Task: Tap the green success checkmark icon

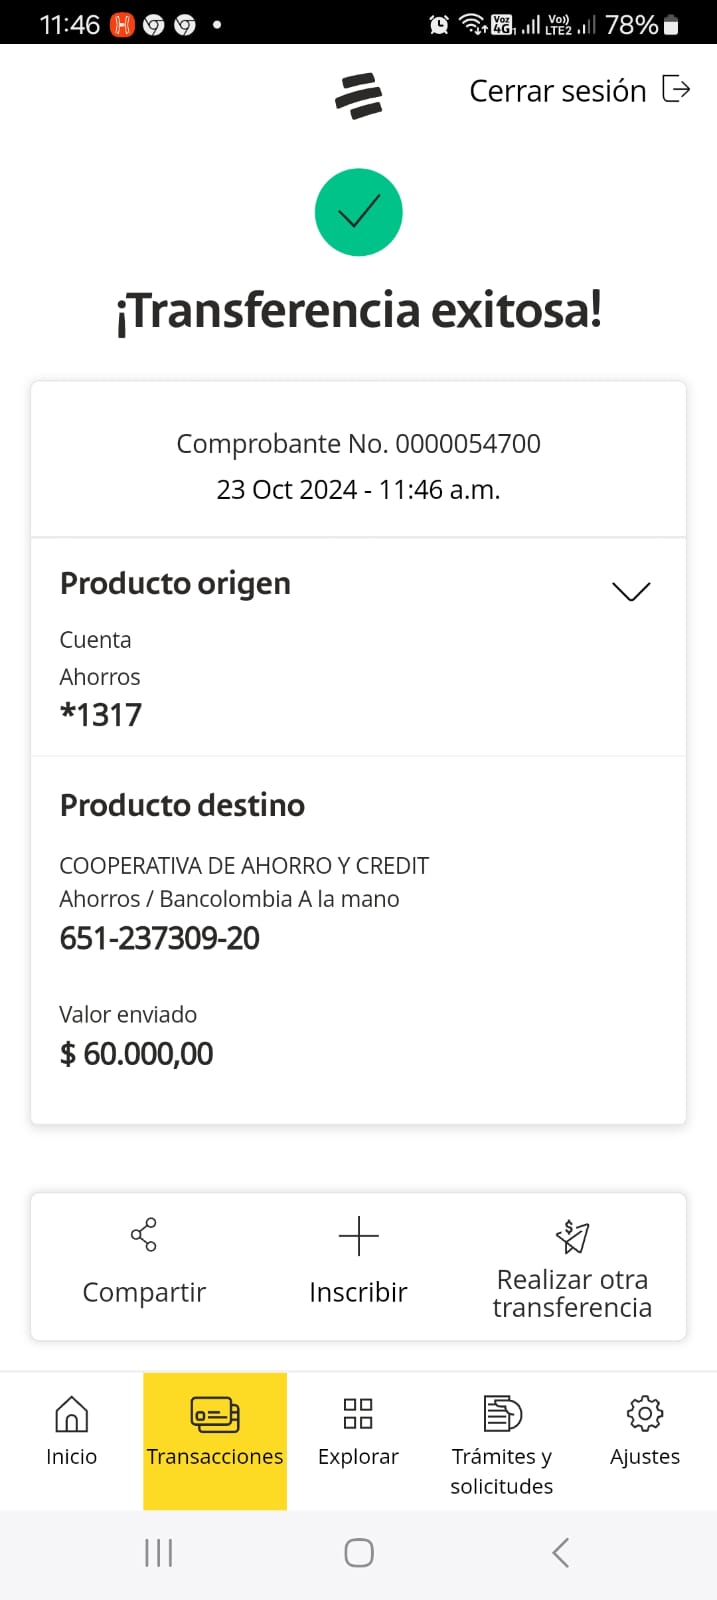Action: (358, 212)
